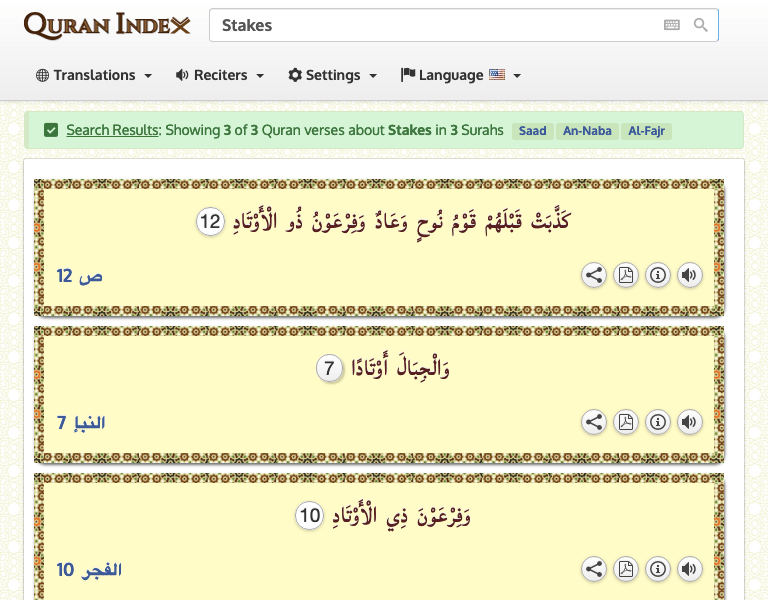Open the virtual keyboard icon in search box
The width and height of the screenshot is (768, 600).
672,25
